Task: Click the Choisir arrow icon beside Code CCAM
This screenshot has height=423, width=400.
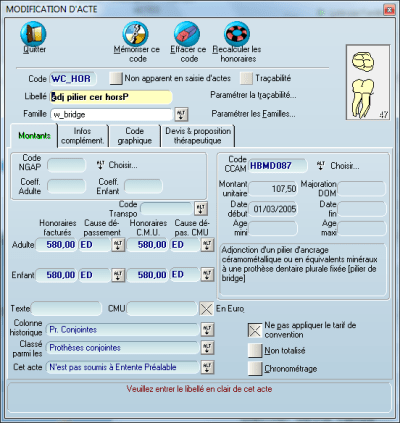Action: pos(321,166)
